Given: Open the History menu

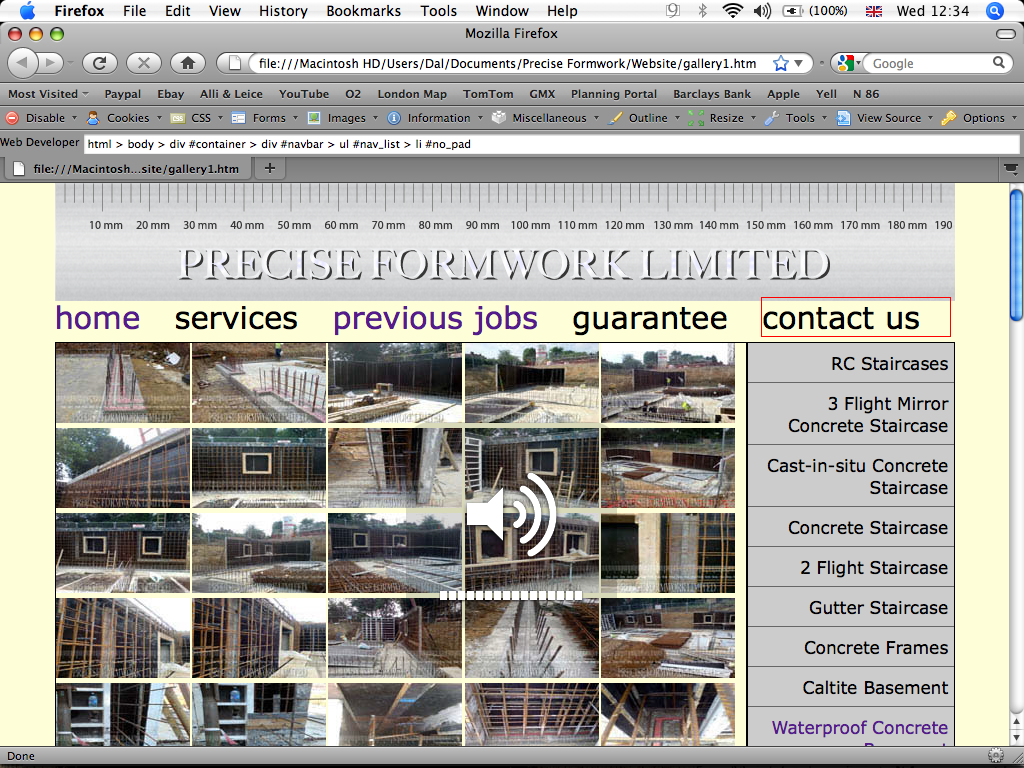Looking at the screenshot, I should click(283, 11).
